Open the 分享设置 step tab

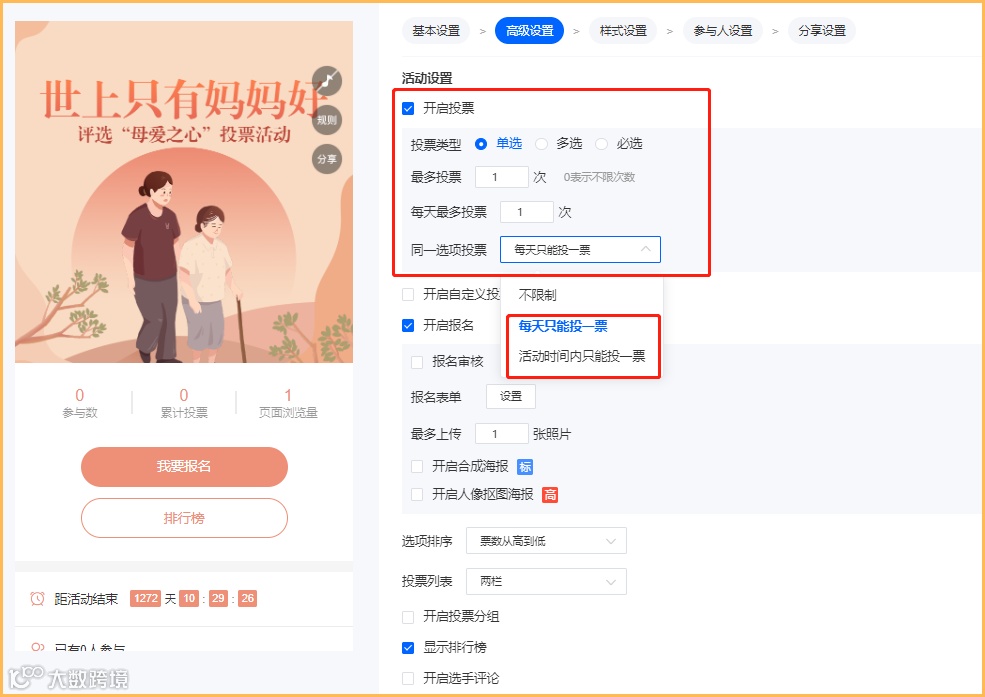(x=822, y=31)
